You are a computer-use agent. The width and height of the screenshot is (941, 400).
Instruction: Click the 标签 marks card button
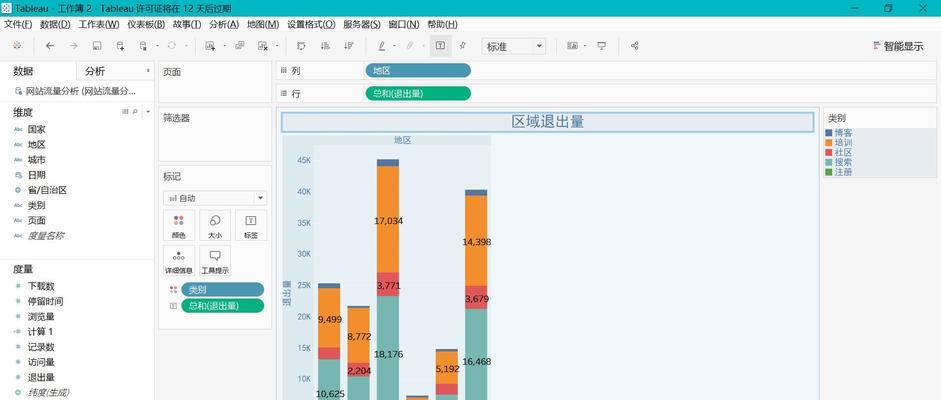pos(251,225)
